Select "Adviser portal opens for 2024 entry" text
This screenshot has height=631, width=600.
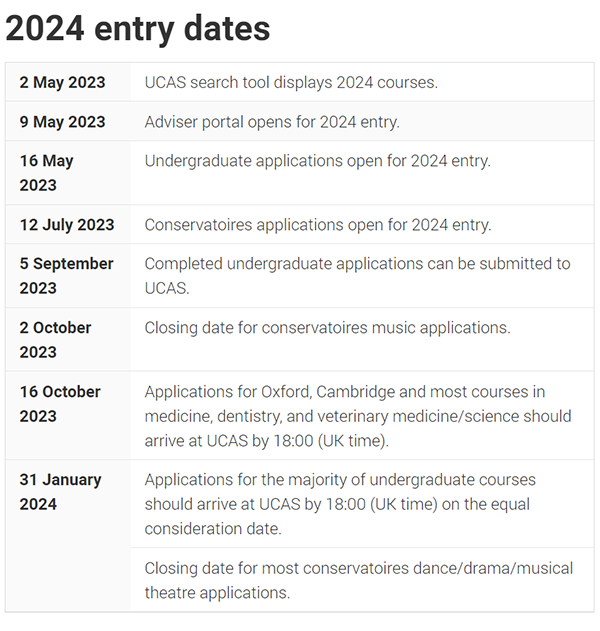click(272, 122)
